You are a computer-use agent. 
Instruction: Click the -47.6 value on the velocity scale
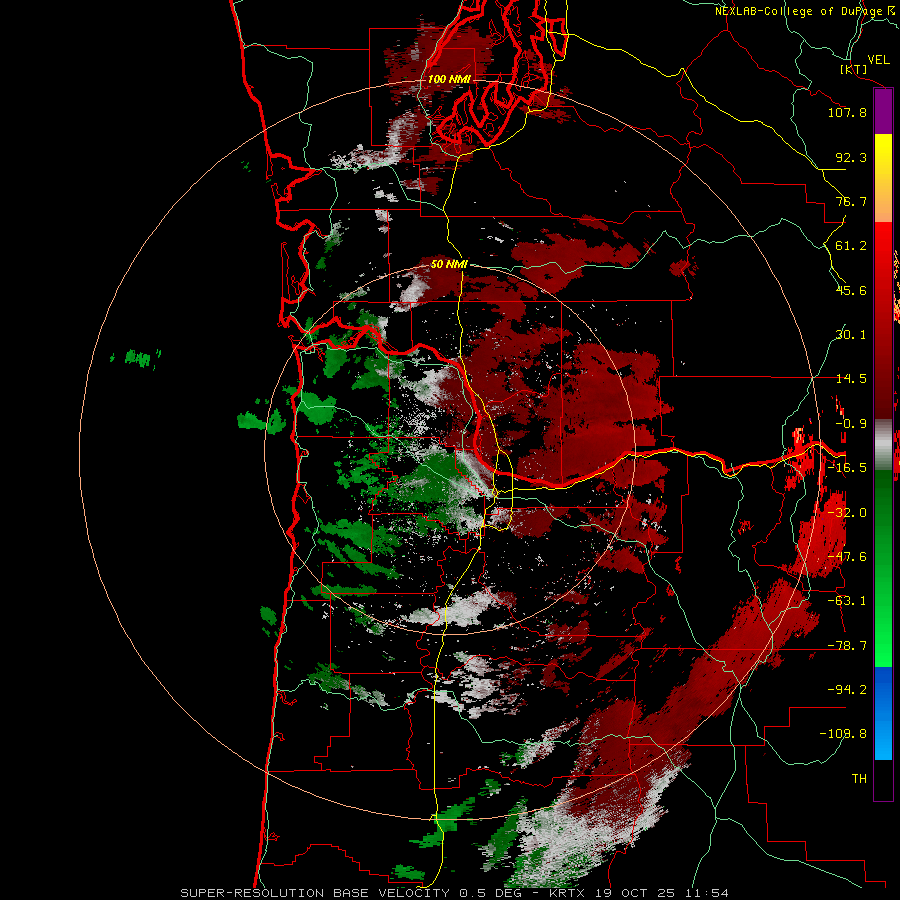pyautogui.click(x=847, y=557)
